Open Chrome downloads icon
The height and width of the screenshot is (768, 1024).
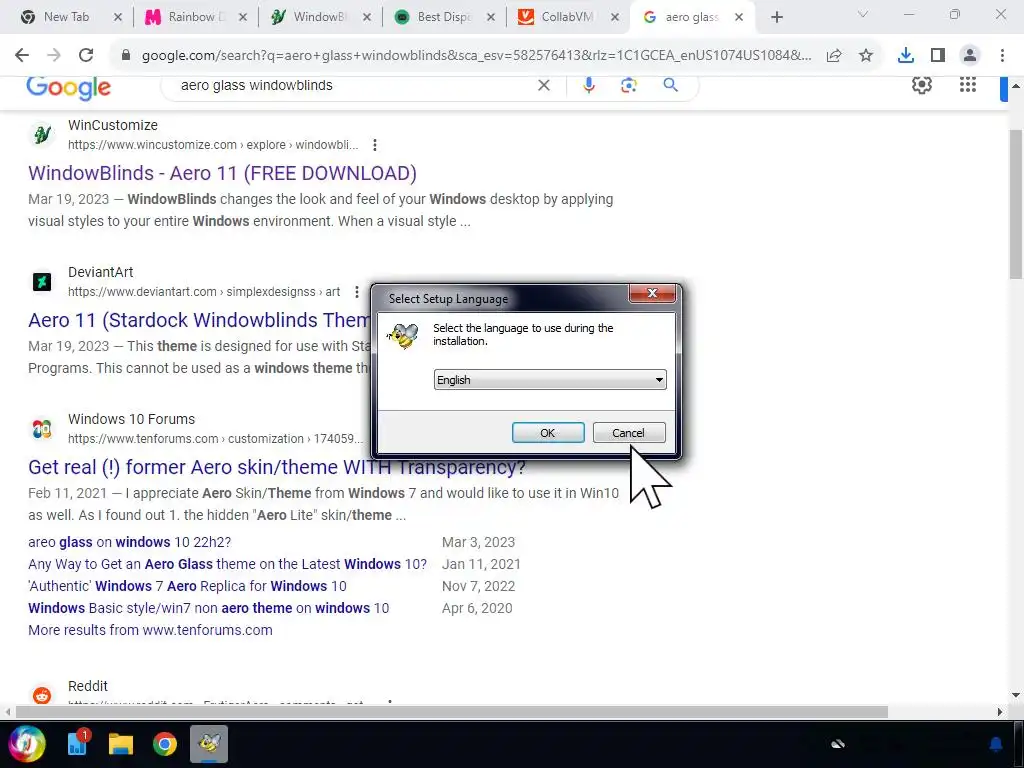(x=905, y=56)
